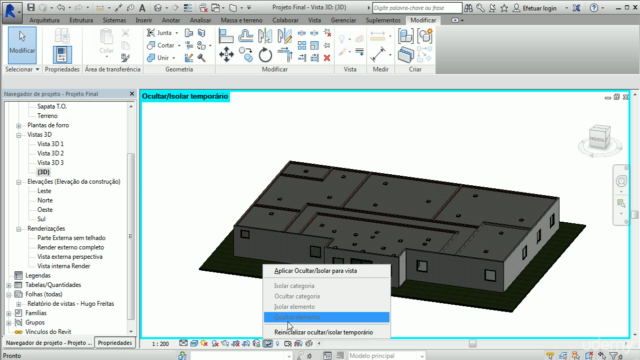Image resolution: width=640 pixels, height=360 pixels.
Task: Expand the Tabelas/Quantidades node
Action: point(9,285)
